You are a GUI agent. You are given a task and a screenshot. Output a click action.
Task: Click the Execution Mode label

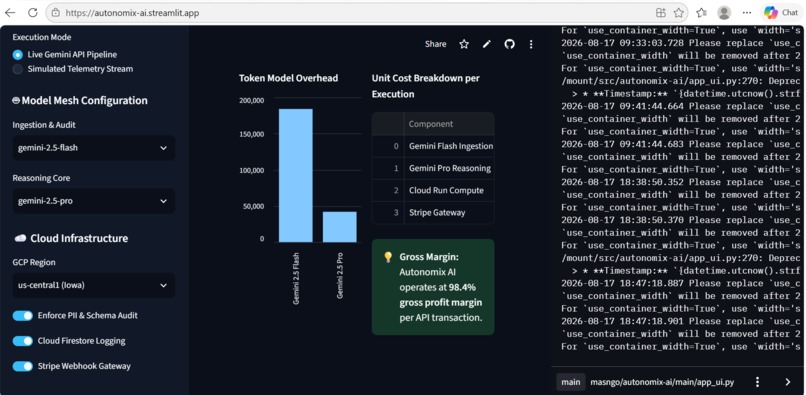coord(42,37)
